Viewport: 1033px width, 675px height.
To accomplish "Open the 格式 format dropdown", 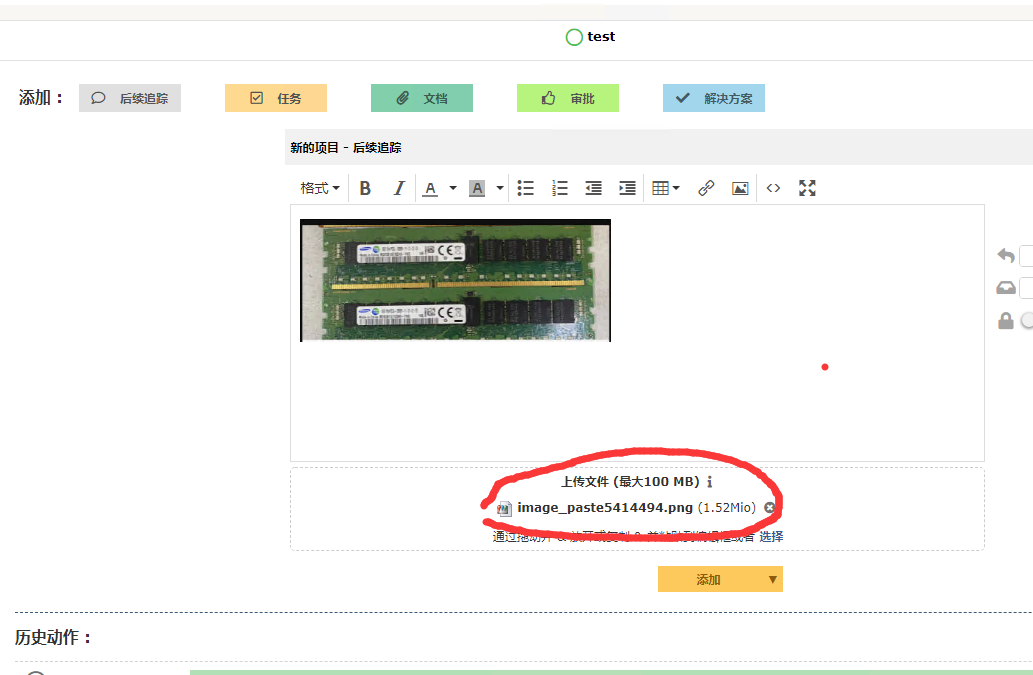I will point(318,187).
